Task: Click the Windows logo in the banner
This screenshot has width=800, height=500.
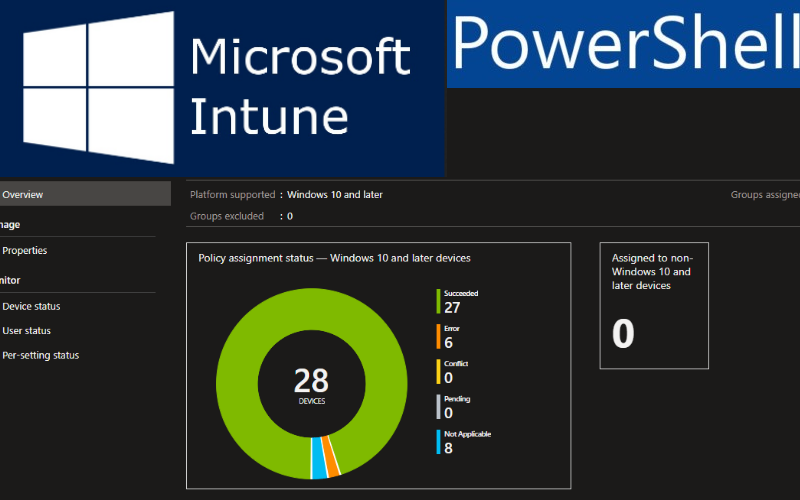Action: 98,87
